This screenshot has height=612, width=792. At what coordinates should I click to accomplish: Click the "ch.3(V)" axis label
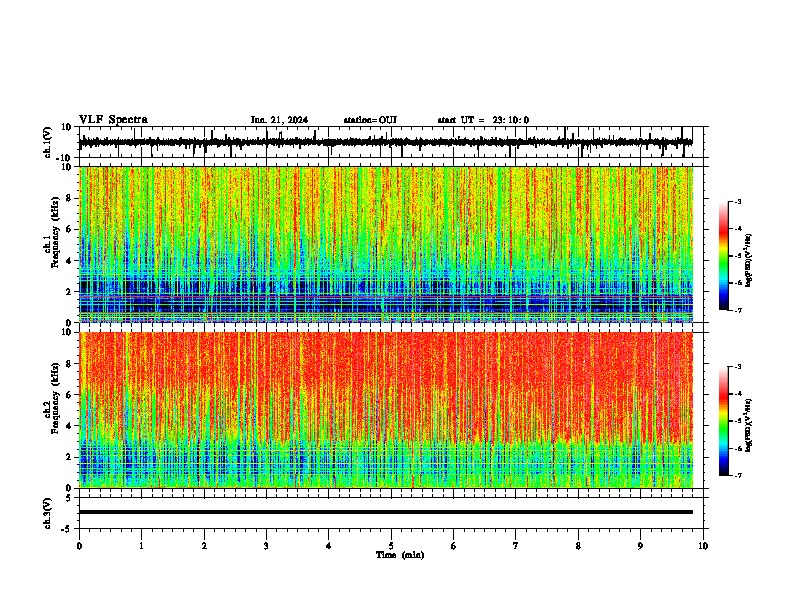point(47,513)
